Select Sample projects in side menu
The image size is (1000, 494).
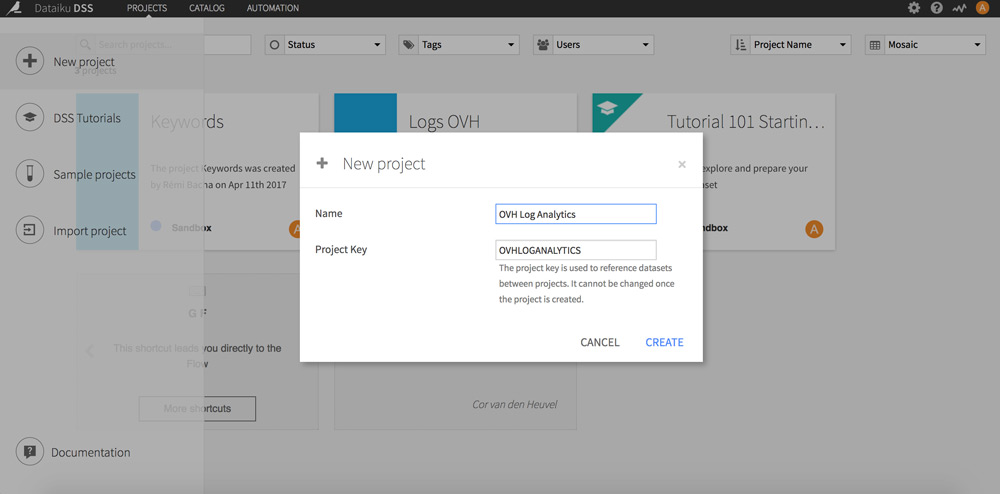coord(94,175)
